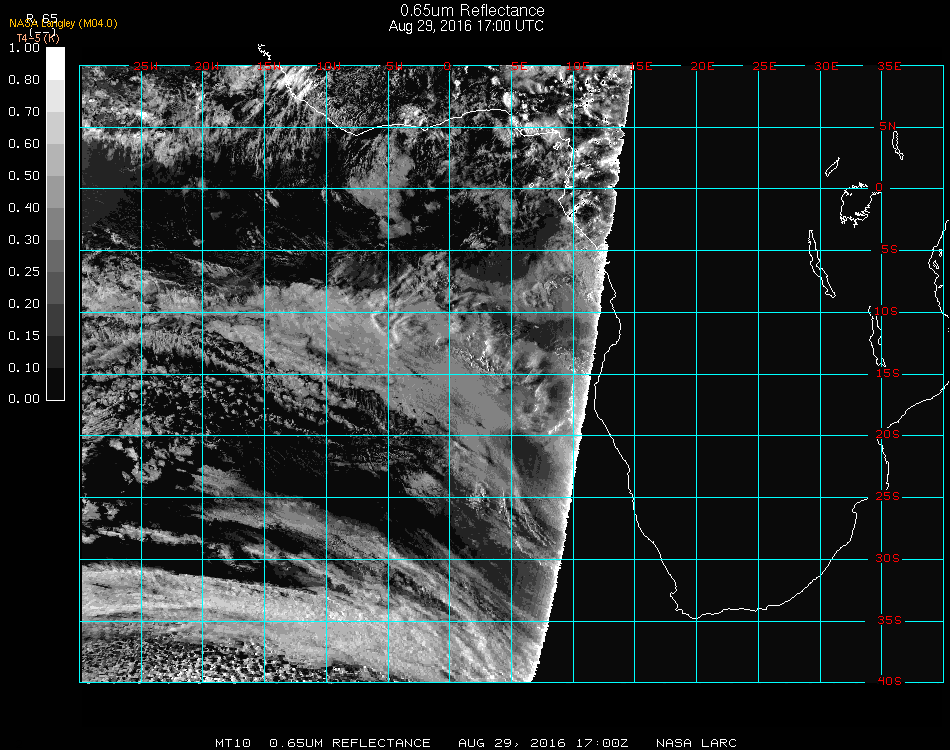950x750 pixels.
Task: Select the 5W longitude label
Action: pyautogui.click(x=394, y=66)
